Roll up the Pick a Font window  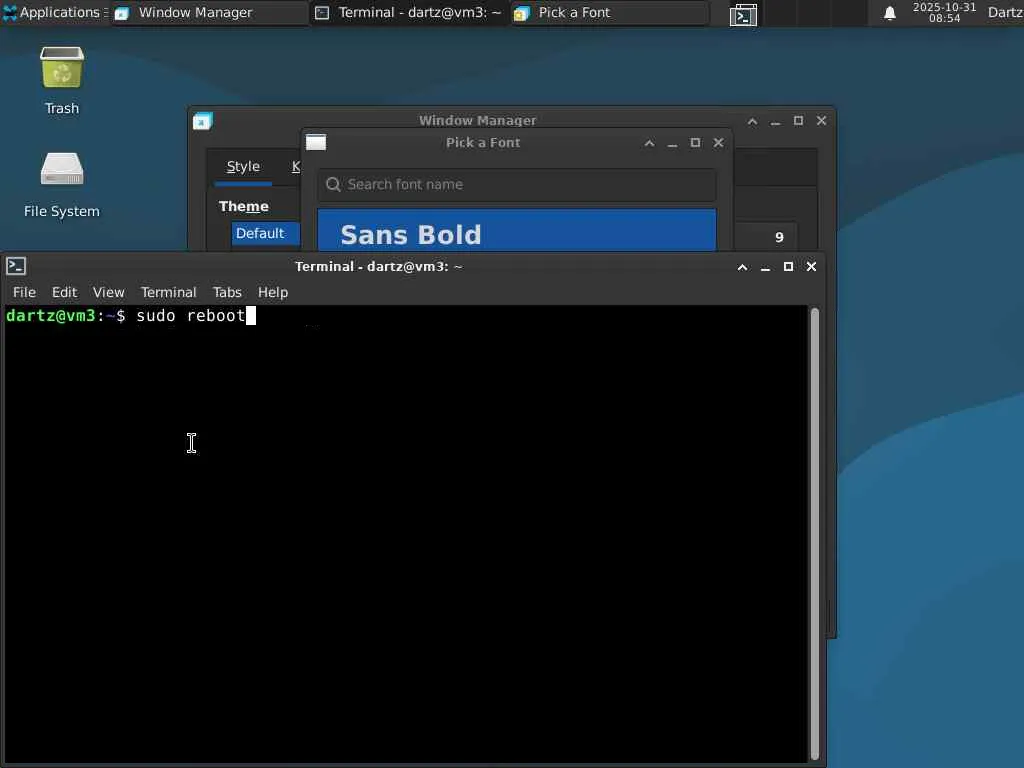[x=649, y=143]
